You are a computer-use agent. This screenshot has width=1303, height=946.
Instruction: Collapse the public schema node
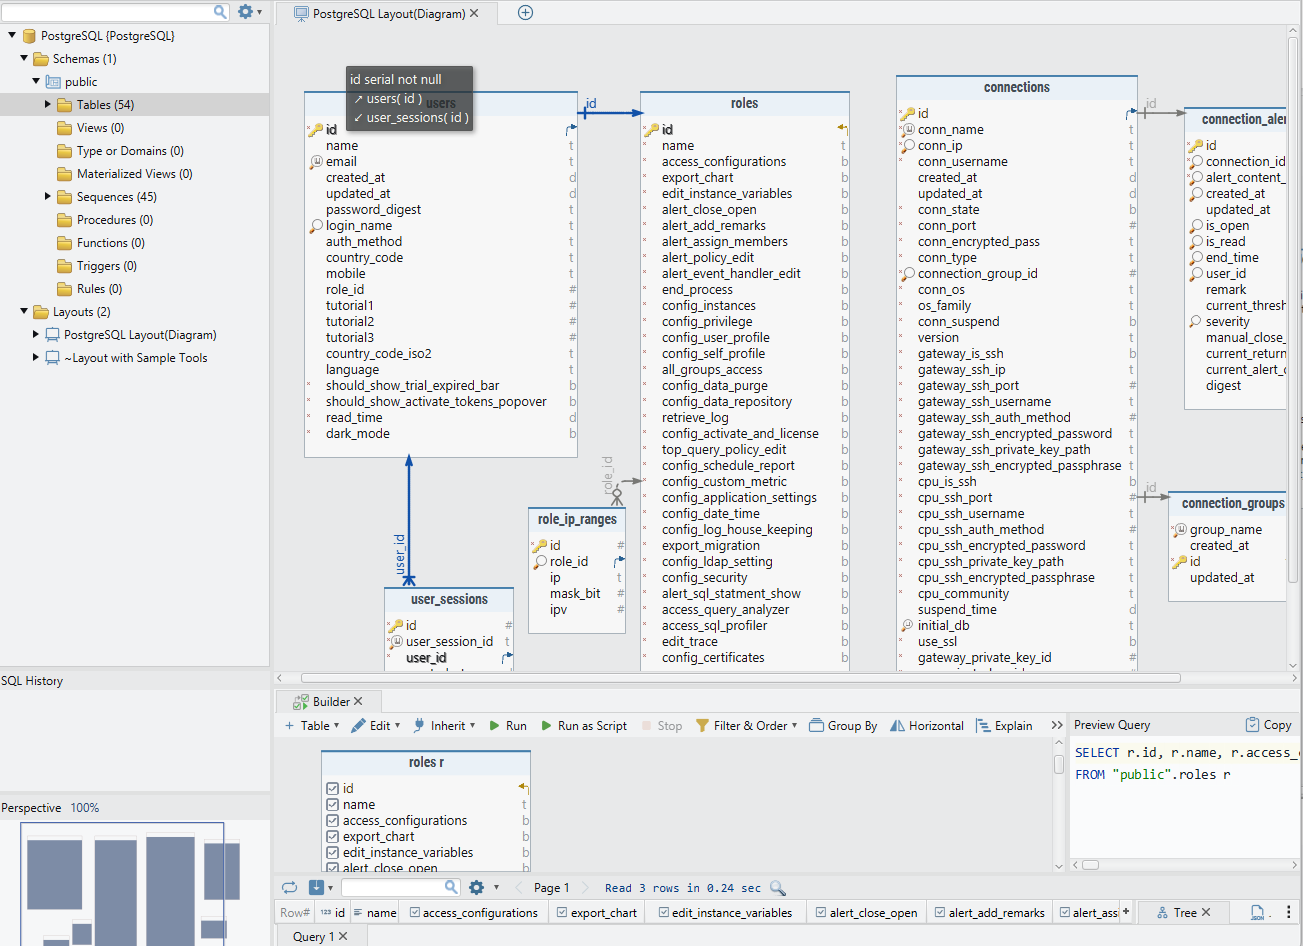coord(36,82)
